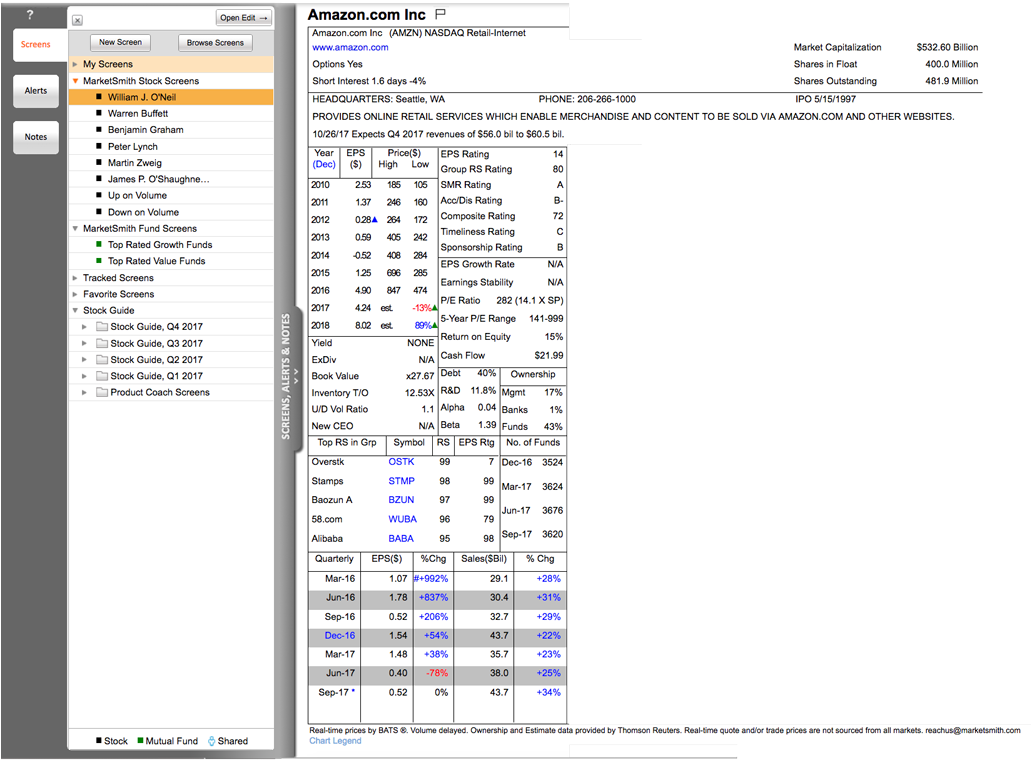Screen dimensions: 1031x760
Task: Click the Browse Screens button
Action: (215, 43)
